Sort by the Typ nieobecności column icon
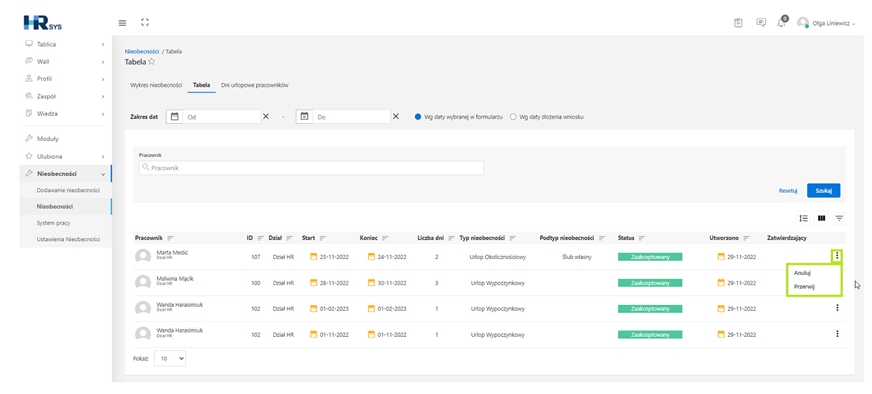Screen dimensions: 872x394 coord(513,238)
